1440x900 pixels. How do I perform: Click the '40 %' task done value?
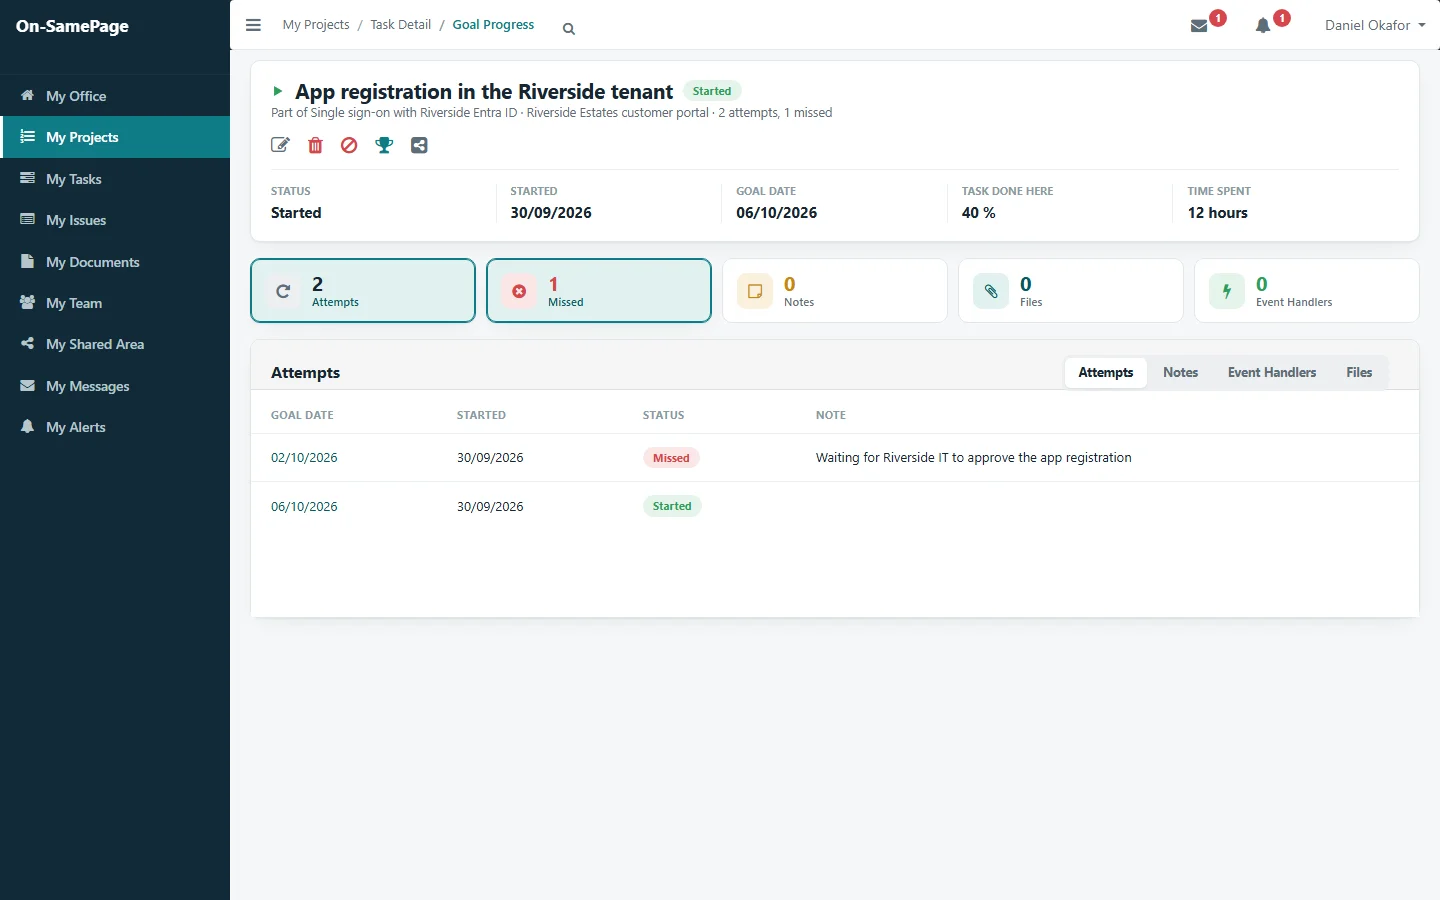(x=979, y=213)
